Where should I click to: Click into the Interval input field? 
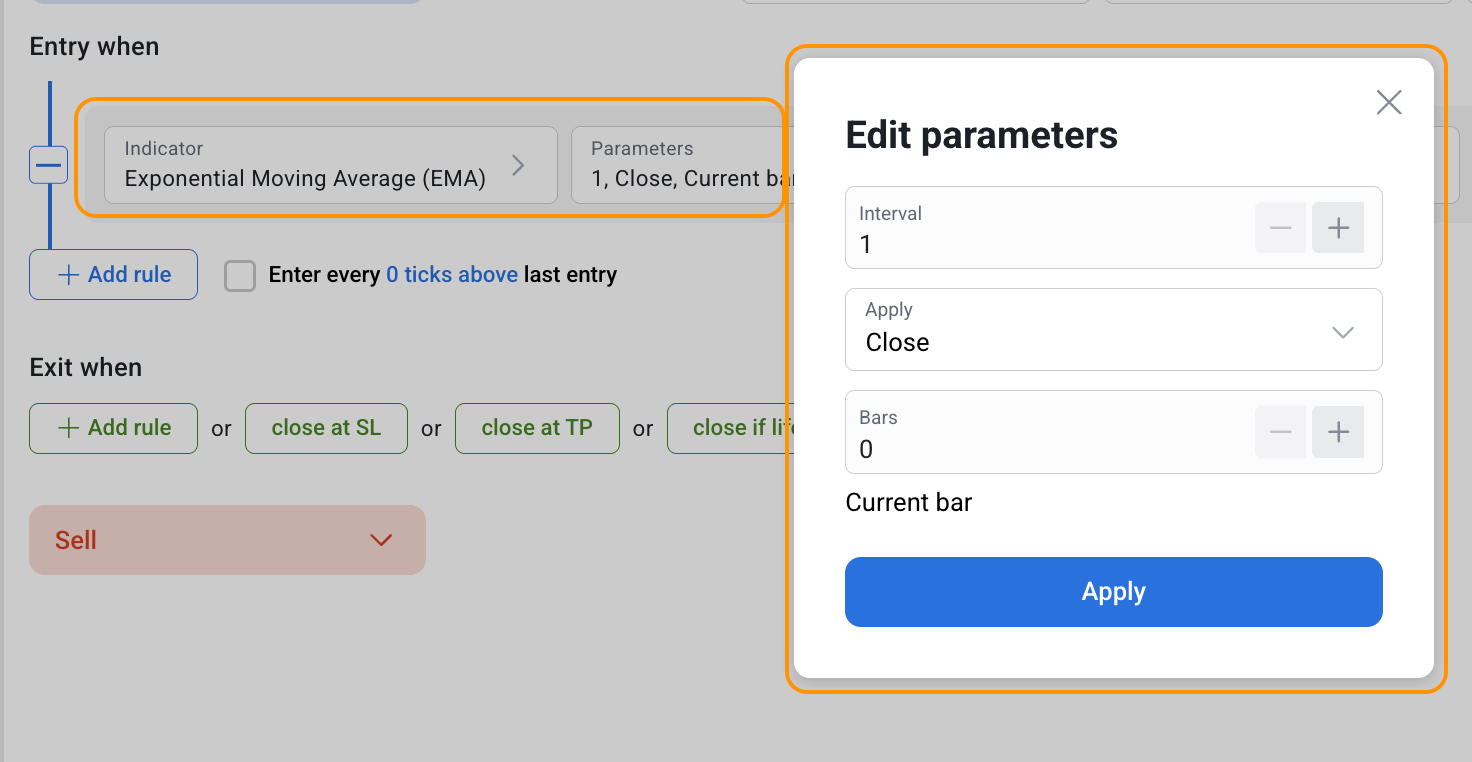(x=1040, y=243)
